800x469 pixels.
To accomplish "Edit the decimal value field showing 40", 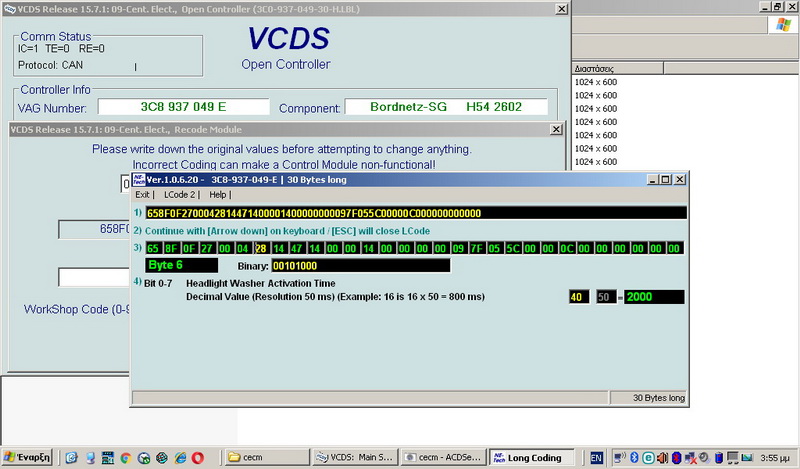I will point(579,297).
